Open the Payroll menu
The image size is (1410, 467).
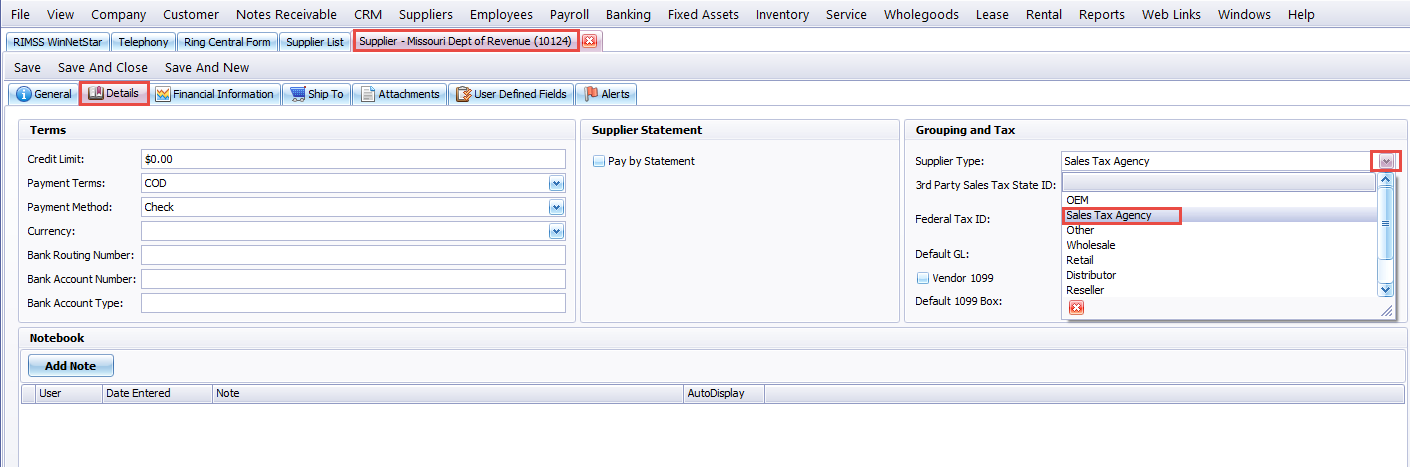[569, 15]
